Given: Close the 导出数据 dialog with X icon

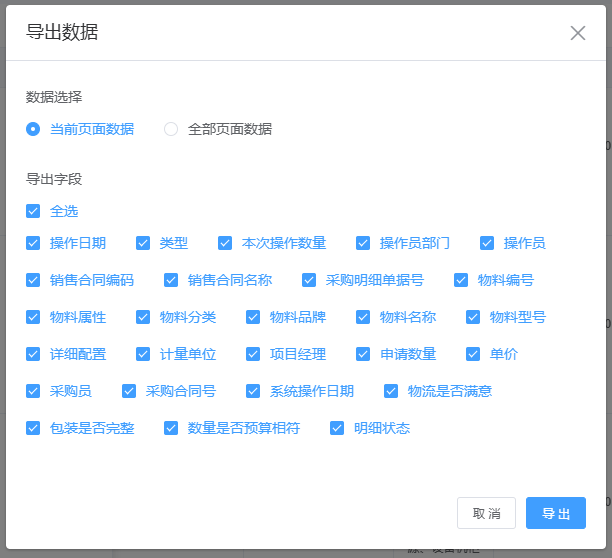Looking at the screenshot, I should click(578, 33).
